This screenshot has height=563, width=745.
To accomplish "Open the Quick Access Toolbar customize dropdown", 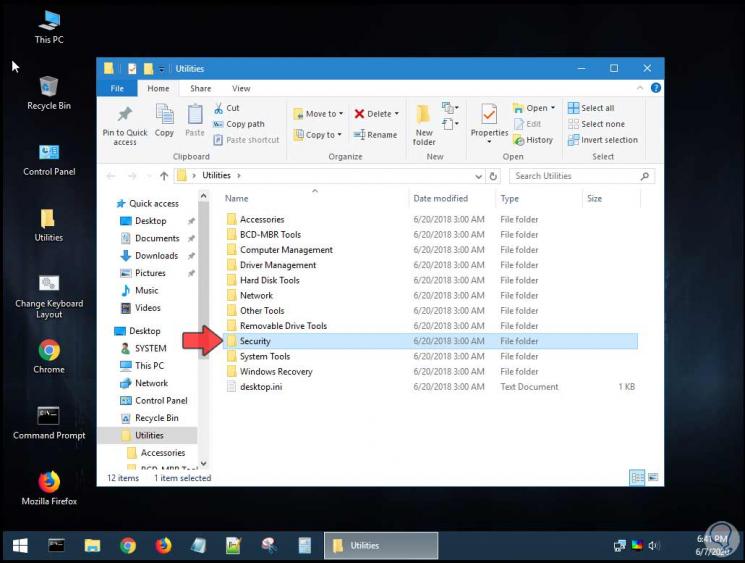I will (x=161, y=69).
